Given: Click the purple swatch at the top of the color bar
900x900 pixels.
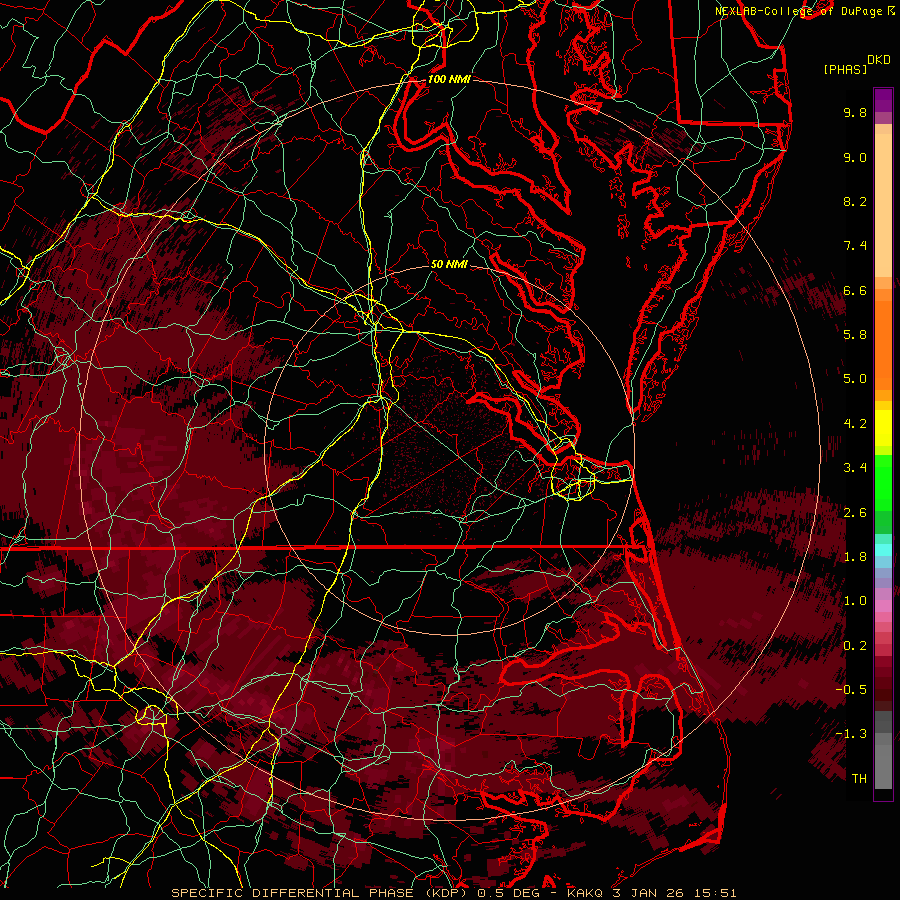Looking at the screenshot, I should [x=883, y=100].
